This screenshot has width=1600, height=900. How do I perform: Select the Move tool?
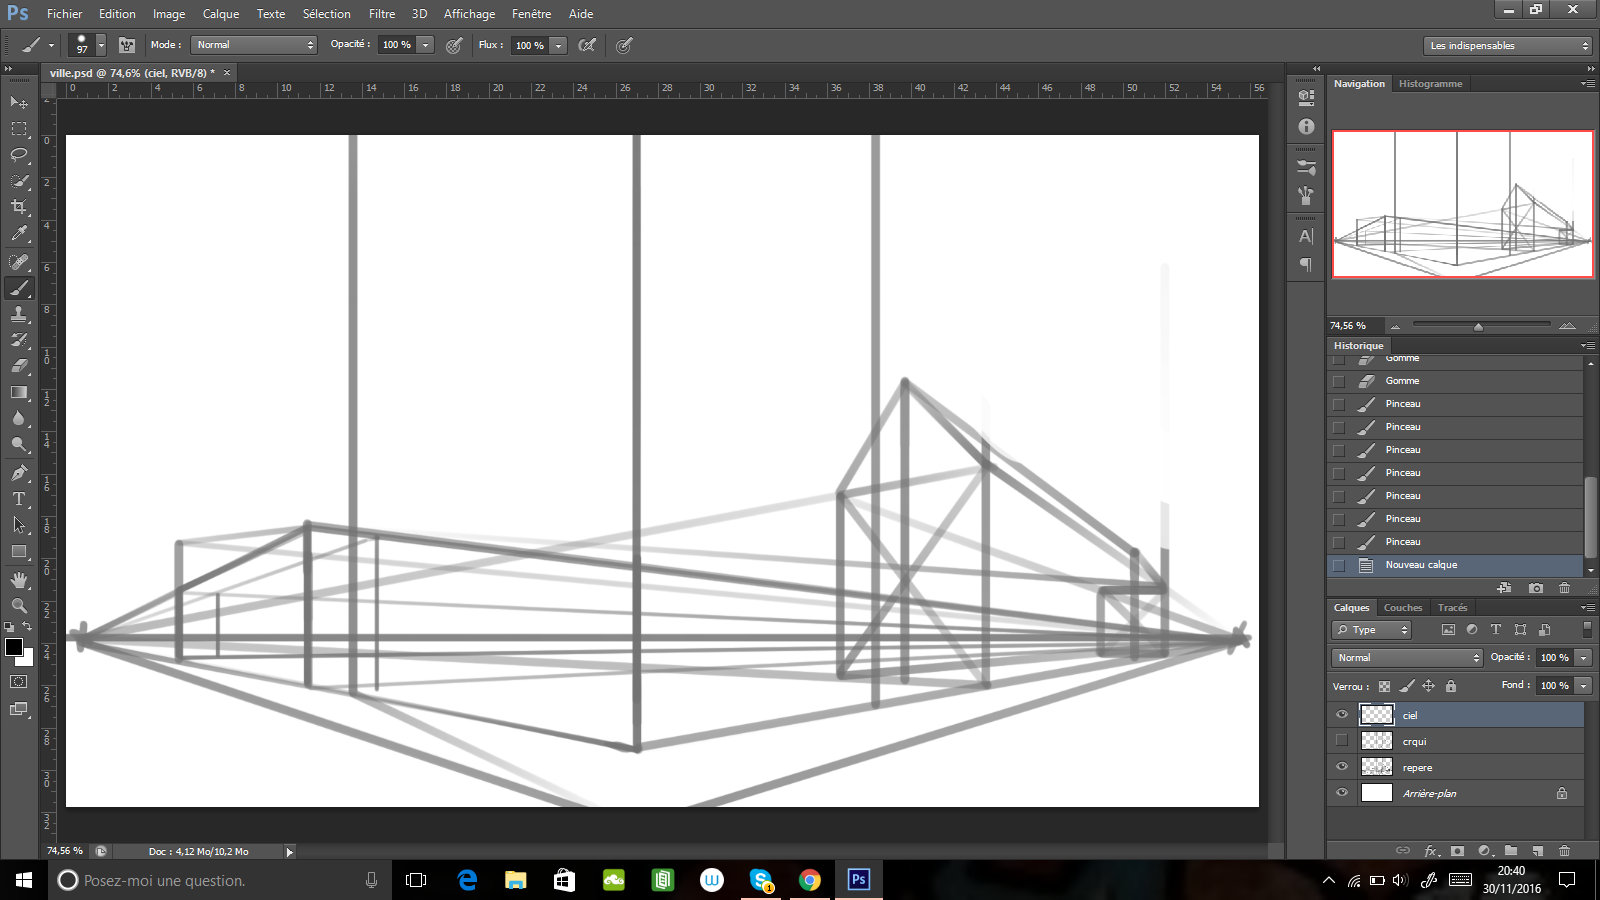19,103
